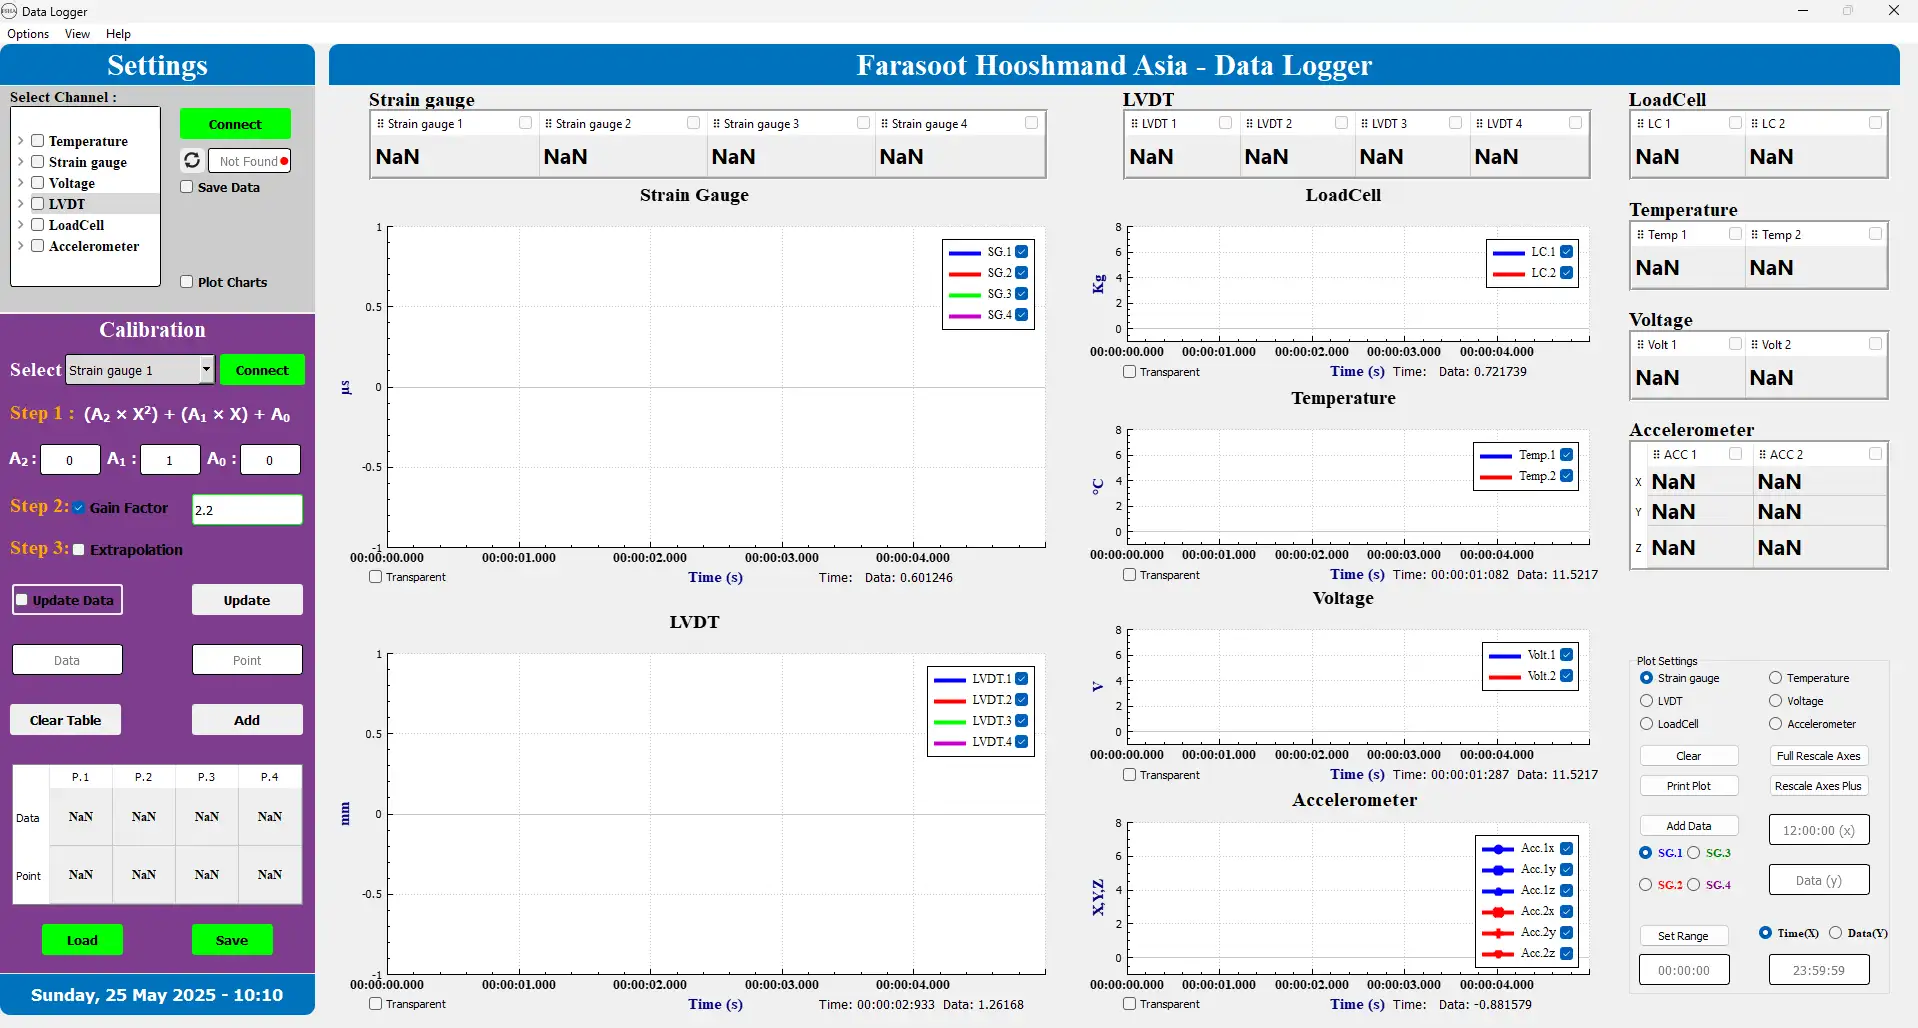Screen dimensions: 1918x1028
Task: Open the Options menu
Action: [27, 33]
